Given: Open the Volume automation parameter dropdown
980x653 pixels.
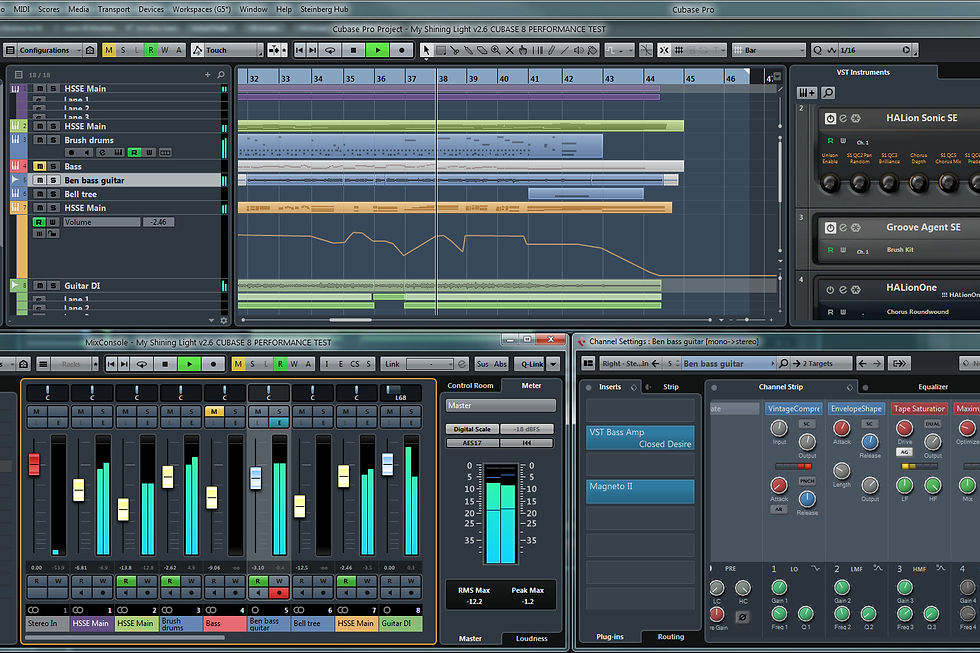Looking at the screenshot, I should [x=101, y=222].
